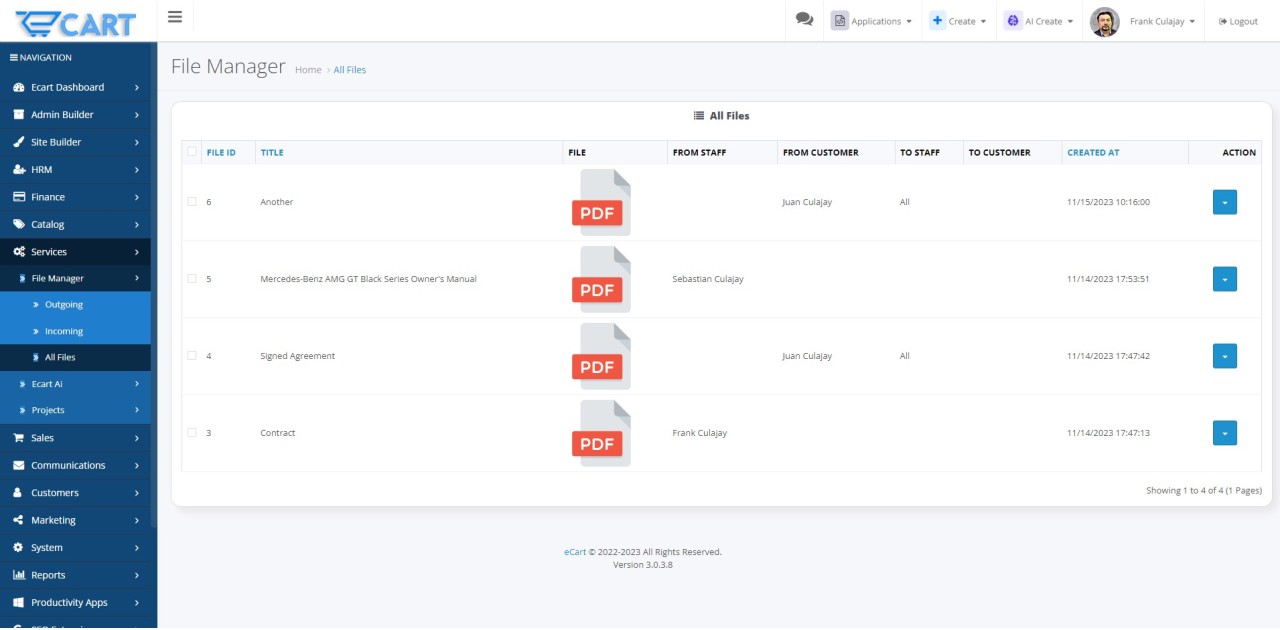Check the box for Signed Agreement row
Screen dimensions: 1280x630
(x=192, y=356)
